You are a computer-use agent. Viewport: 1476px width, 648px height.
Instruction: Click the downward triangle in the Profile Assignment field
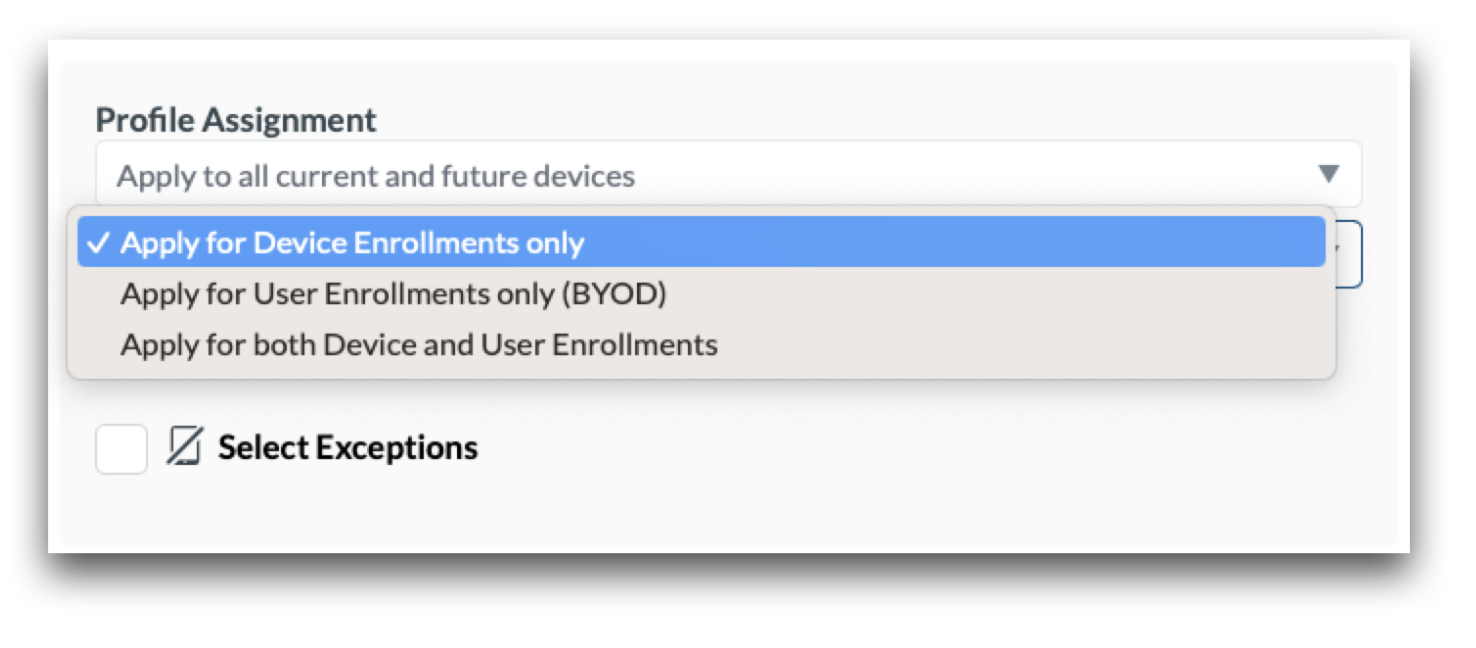pos(1328,175)
